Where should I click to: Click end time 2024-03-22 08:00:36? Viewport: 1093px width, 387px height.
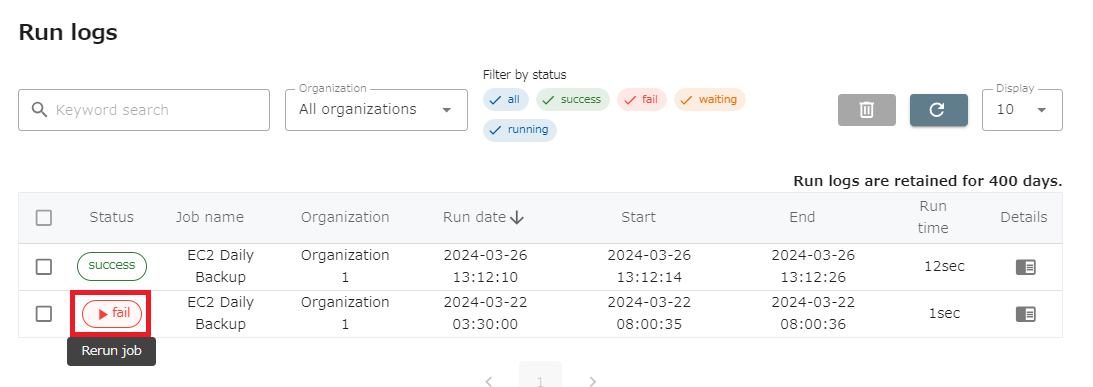tap(813, 314)
